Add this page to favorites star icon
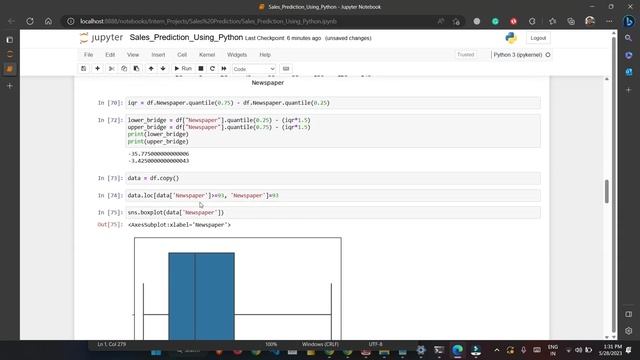Image resolution: width=640 pixels, height=360 pixels. (456, 21)
